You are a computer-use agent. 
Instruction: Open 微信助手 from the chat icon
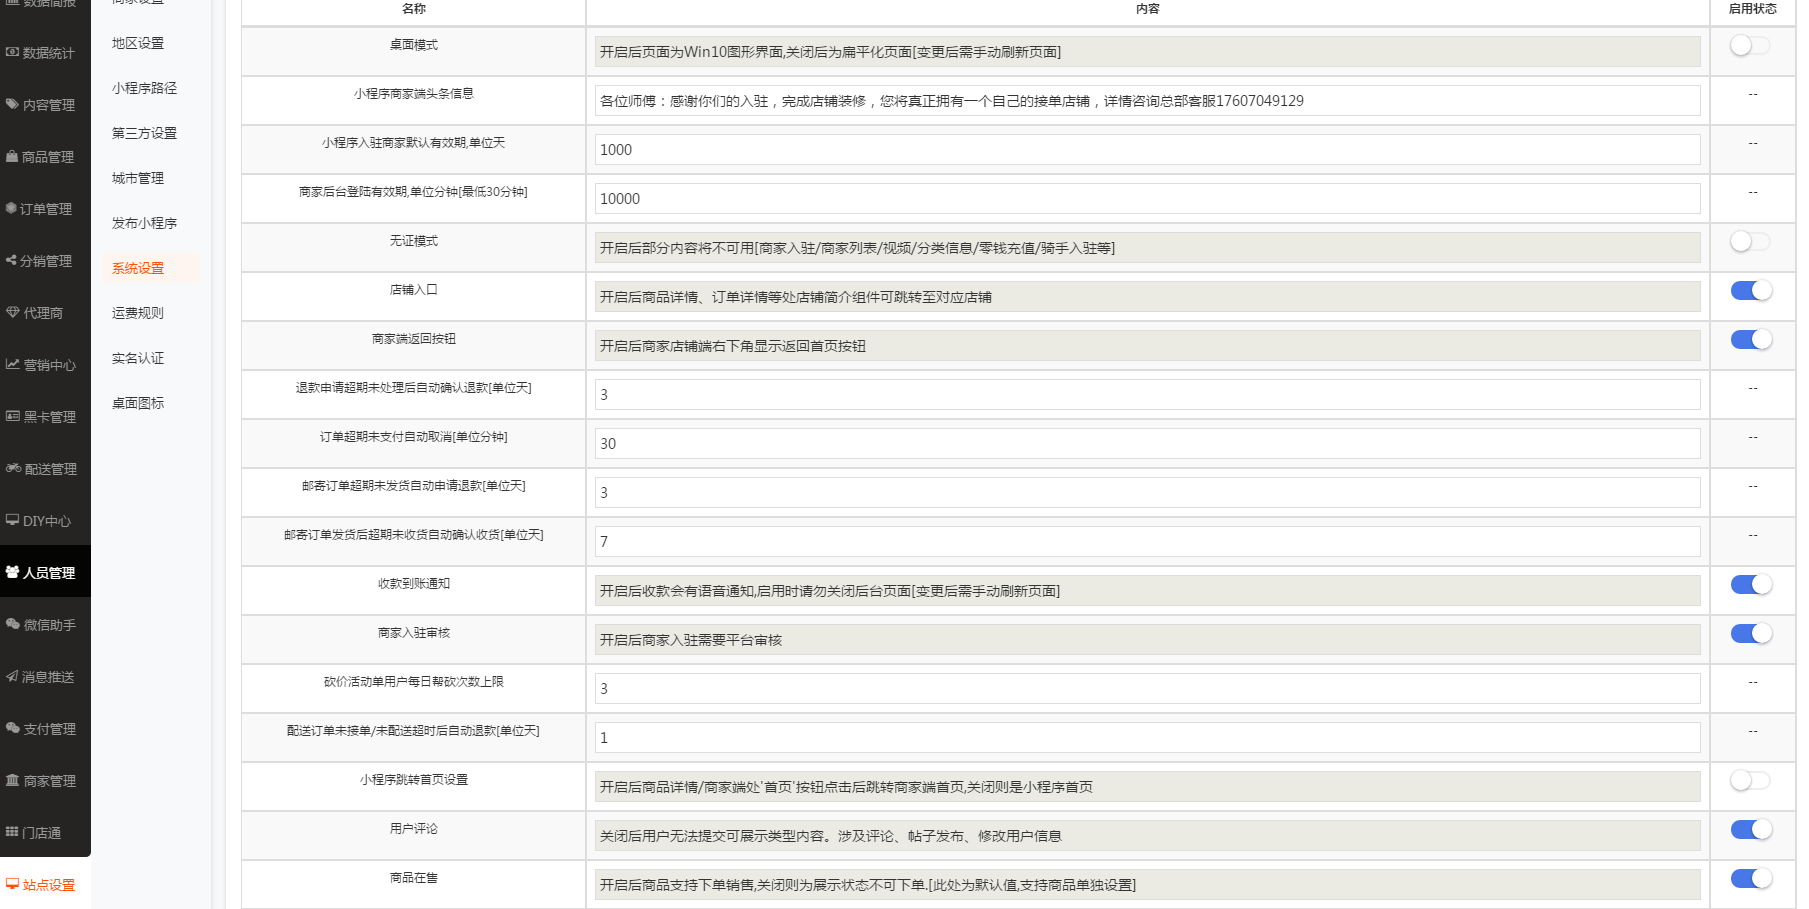(13, 624)
